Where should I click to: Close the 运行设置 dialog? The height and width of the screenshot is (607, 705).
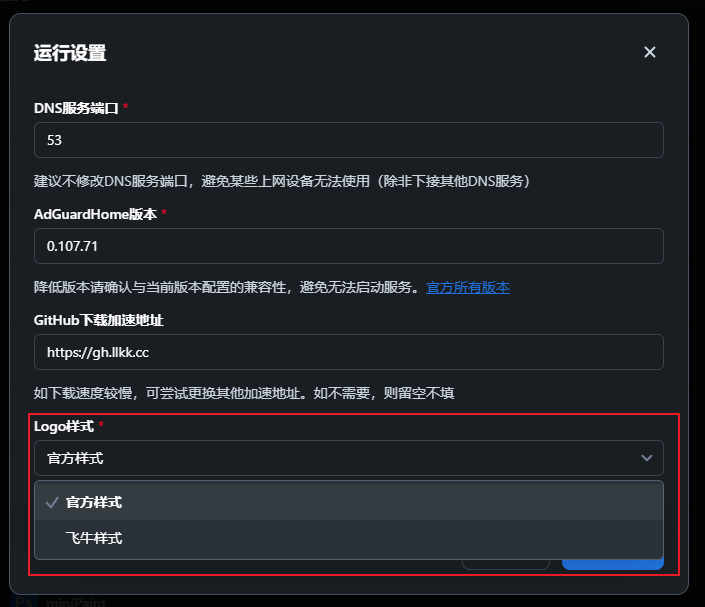(x=650, y=52)
